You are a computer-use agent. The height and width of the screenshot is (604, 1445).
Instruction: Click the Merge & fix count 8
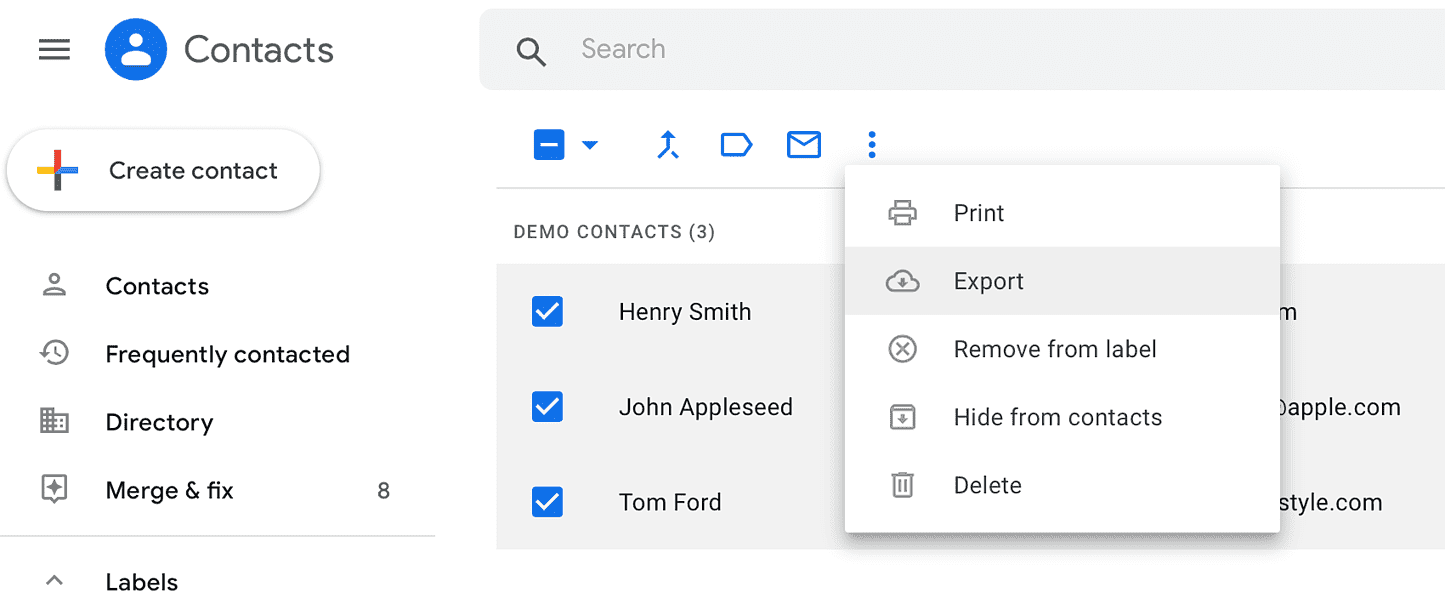383,491
